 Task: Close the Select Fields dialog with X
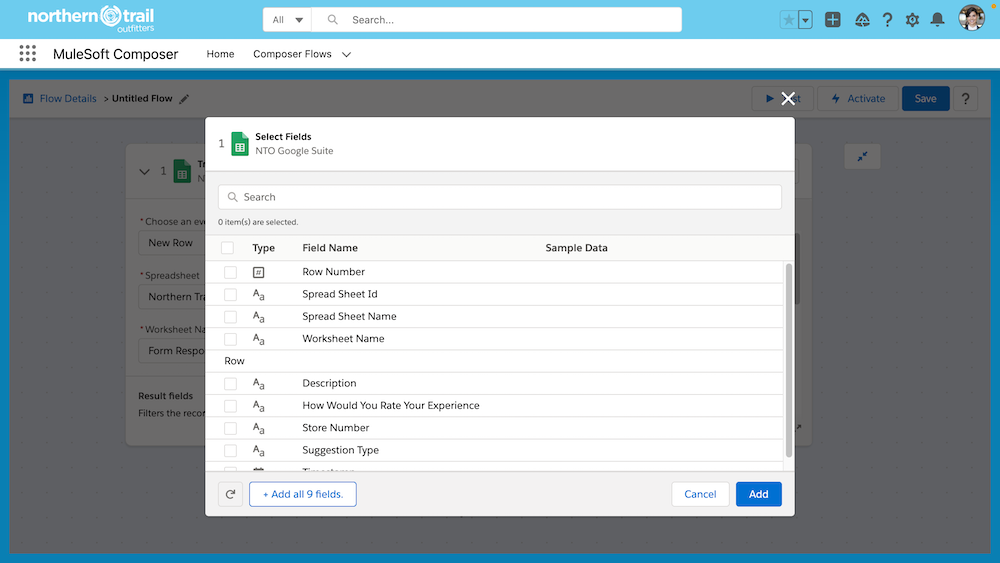coord(788,98)
